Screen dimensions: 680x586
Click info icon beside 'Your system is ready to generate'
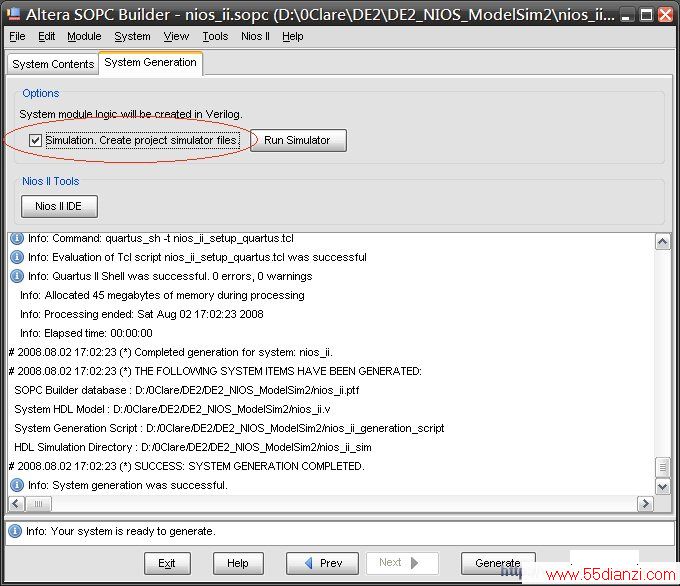tap(15, 531)
